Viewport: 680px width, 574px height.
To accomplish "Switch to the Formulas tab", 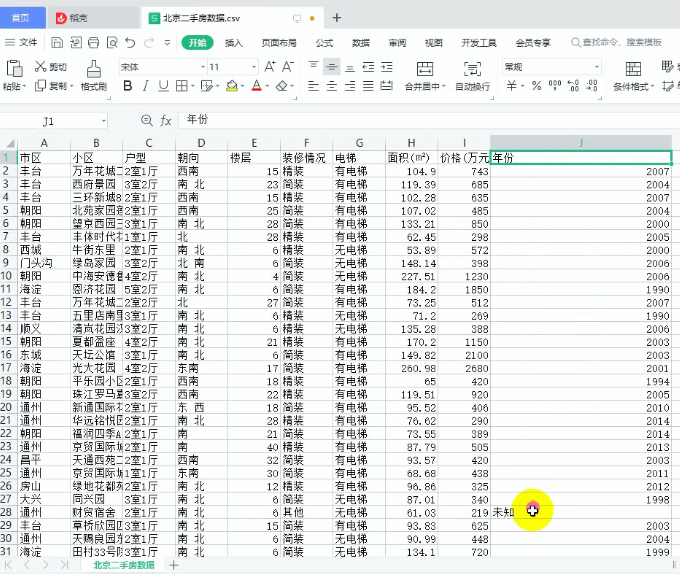I will 324,43.
